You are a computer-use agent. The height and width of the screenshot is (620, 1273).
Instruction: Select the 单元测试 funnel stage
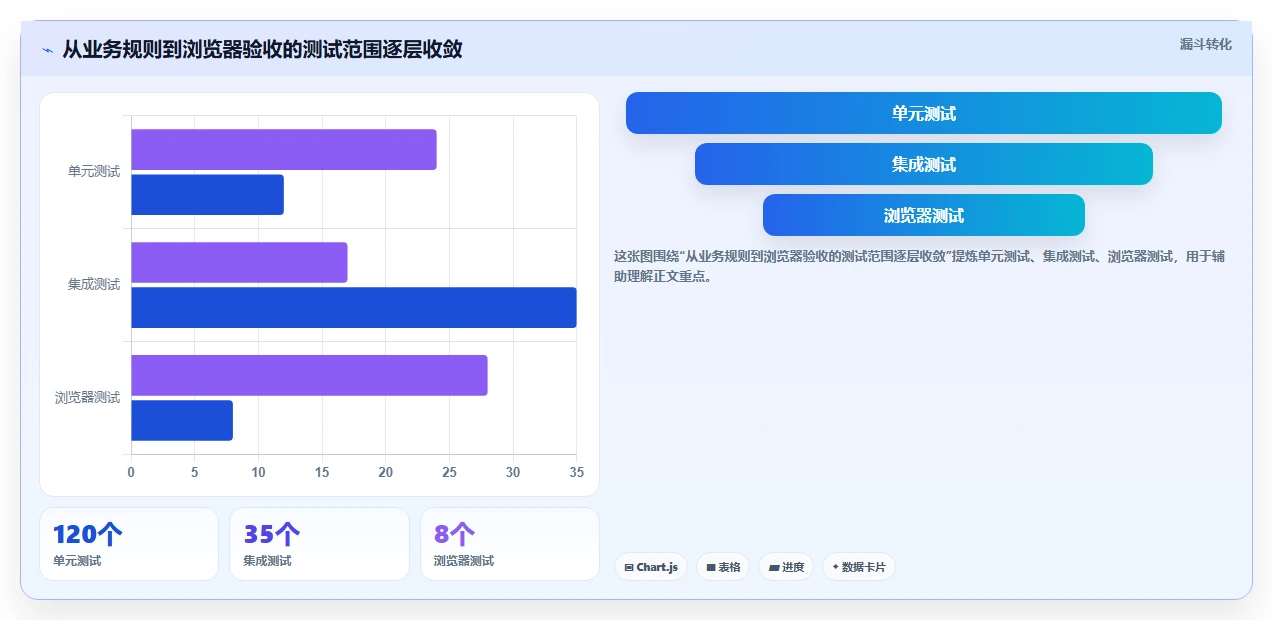click(x=923, y=113)
